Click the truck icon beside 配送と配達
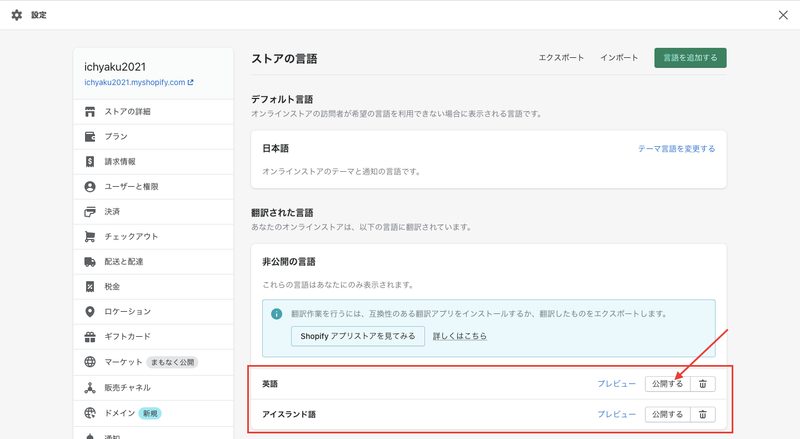 tap(90, 261)
